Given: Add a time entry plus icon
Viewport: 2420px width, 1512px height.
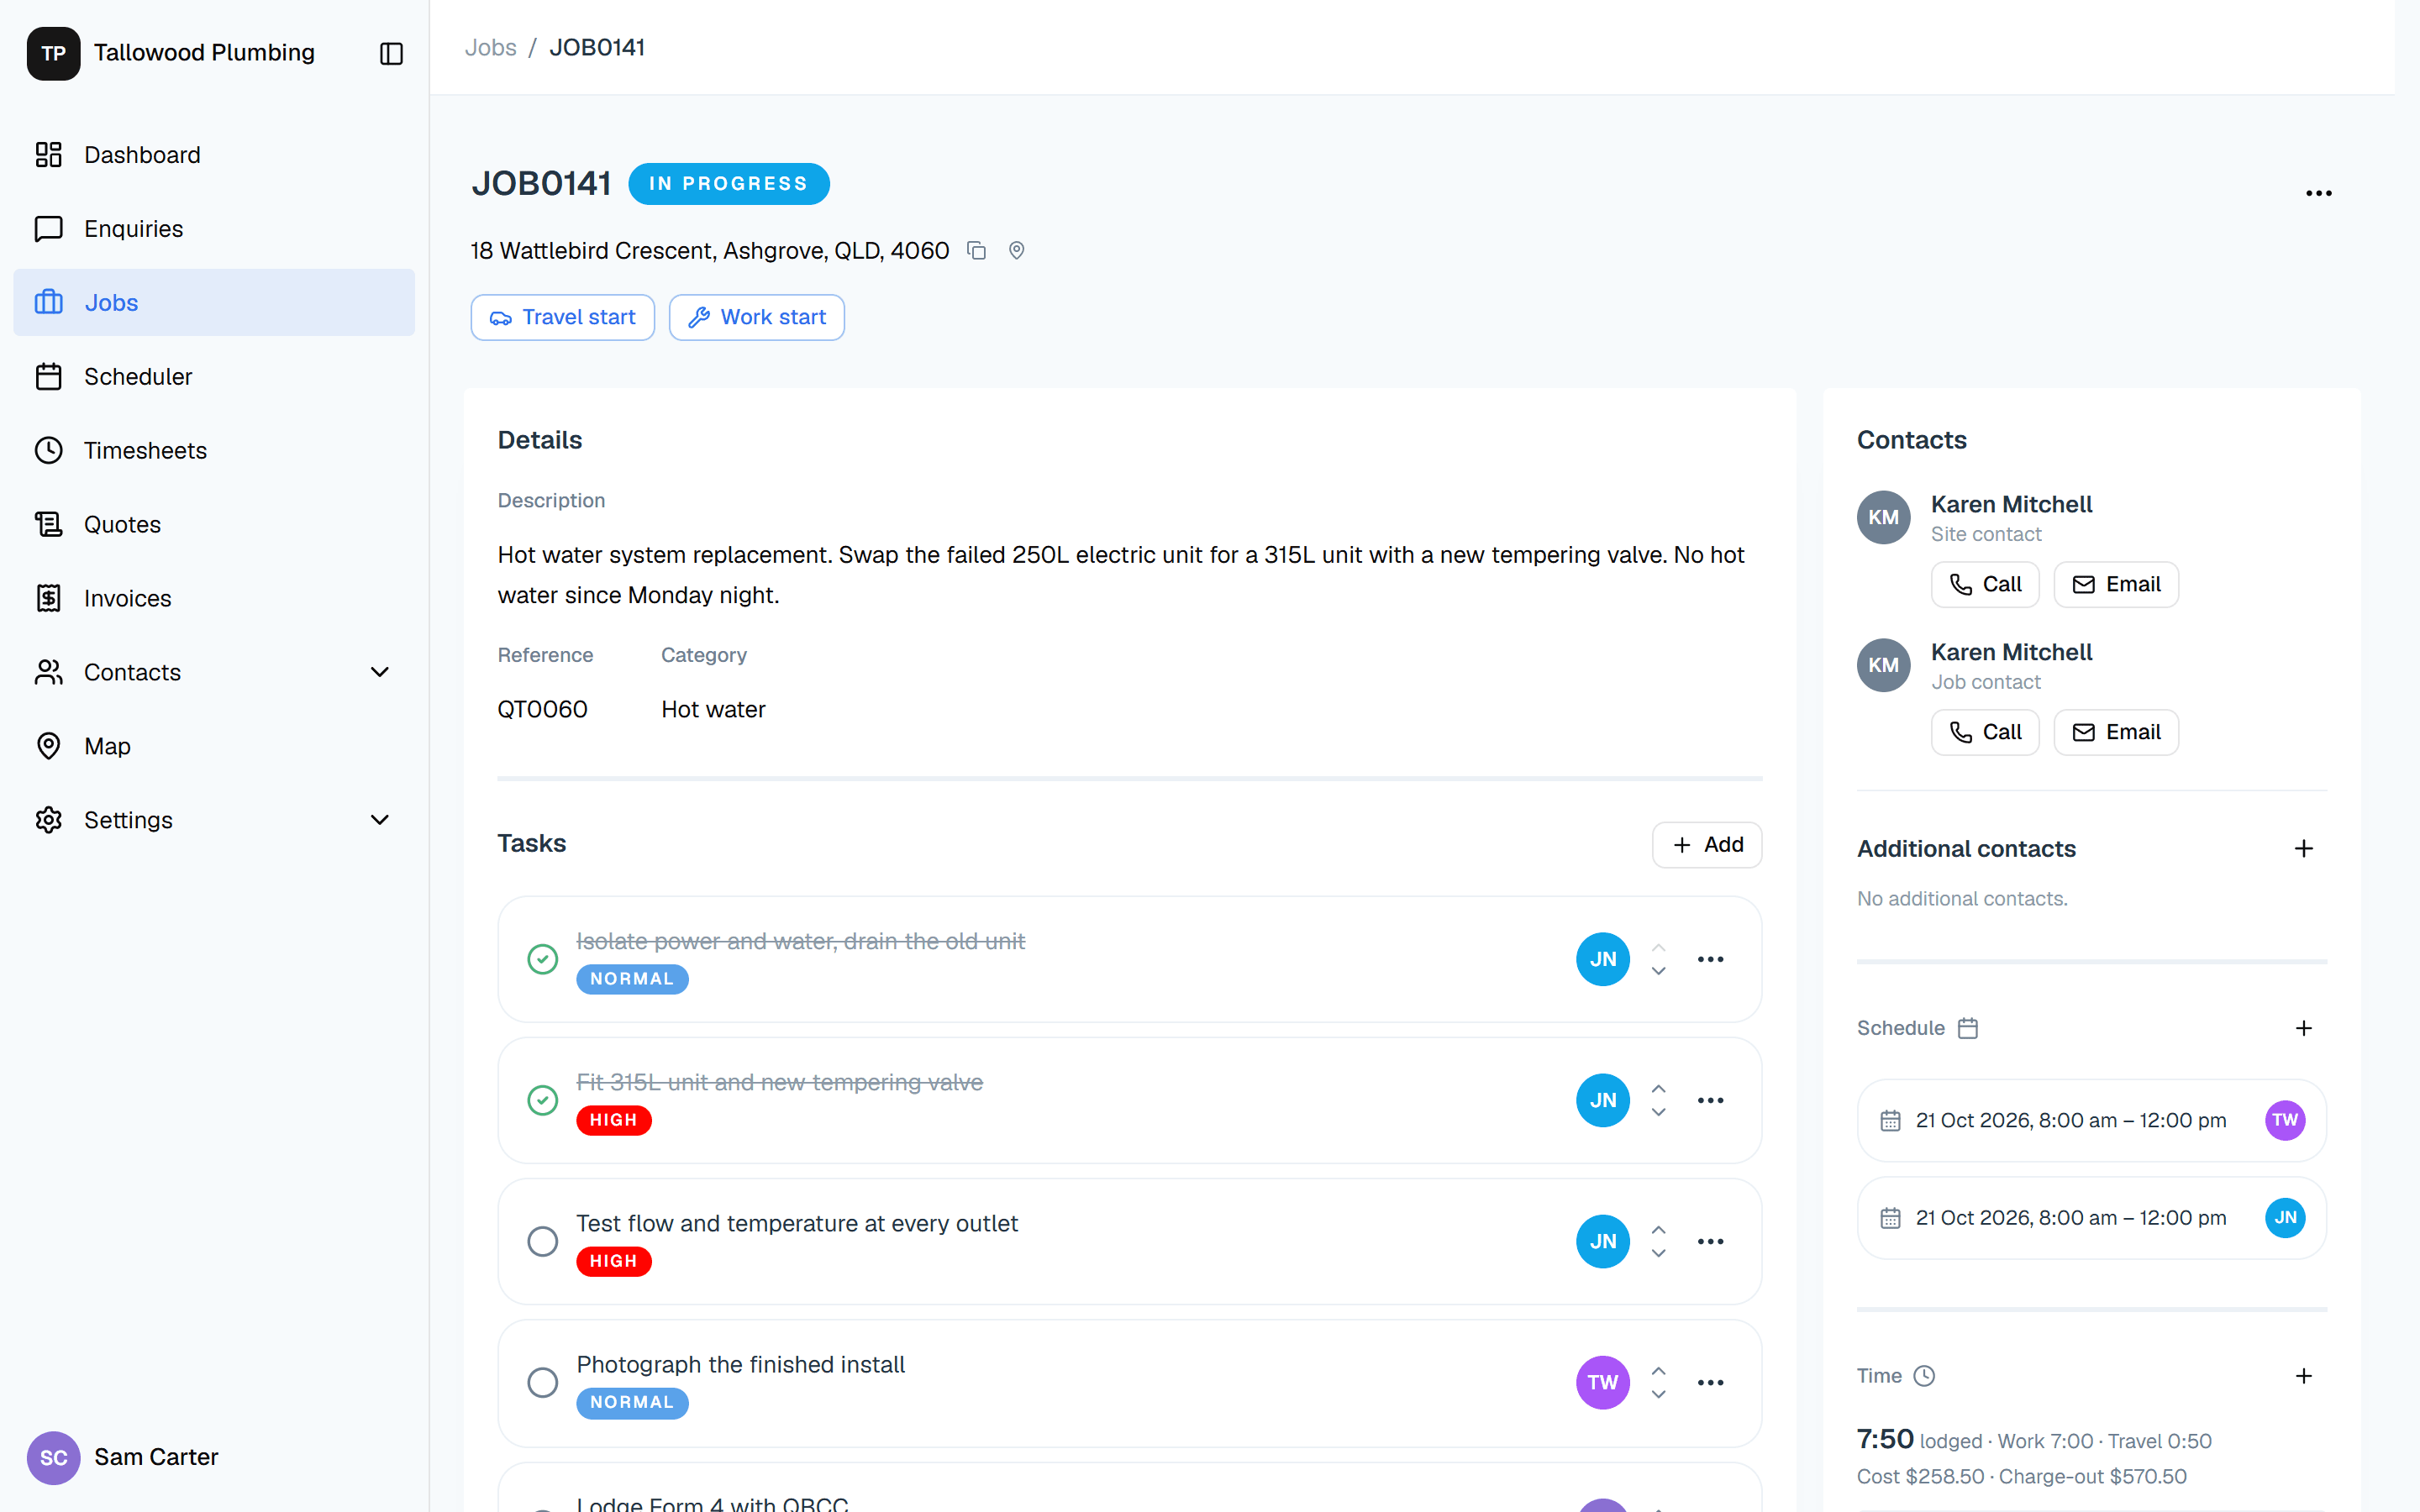Looking at the screenshot, I should (2304, 1376).
